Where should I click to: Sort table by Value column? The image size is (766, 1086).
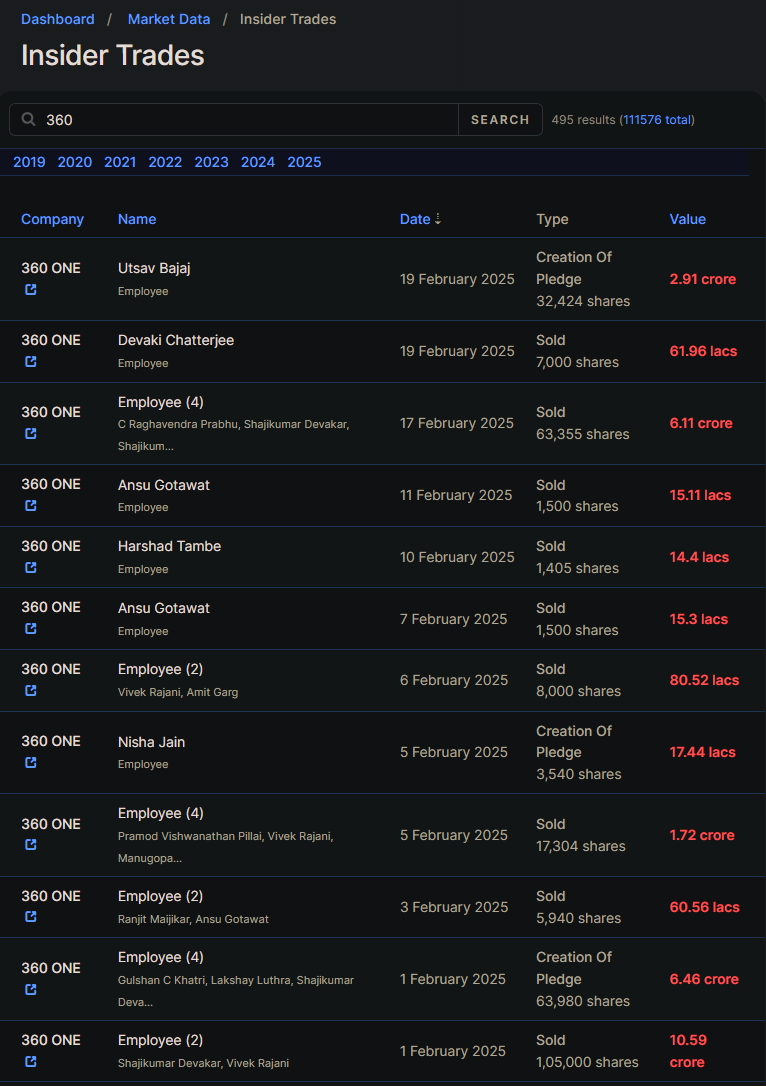(687, 219)
